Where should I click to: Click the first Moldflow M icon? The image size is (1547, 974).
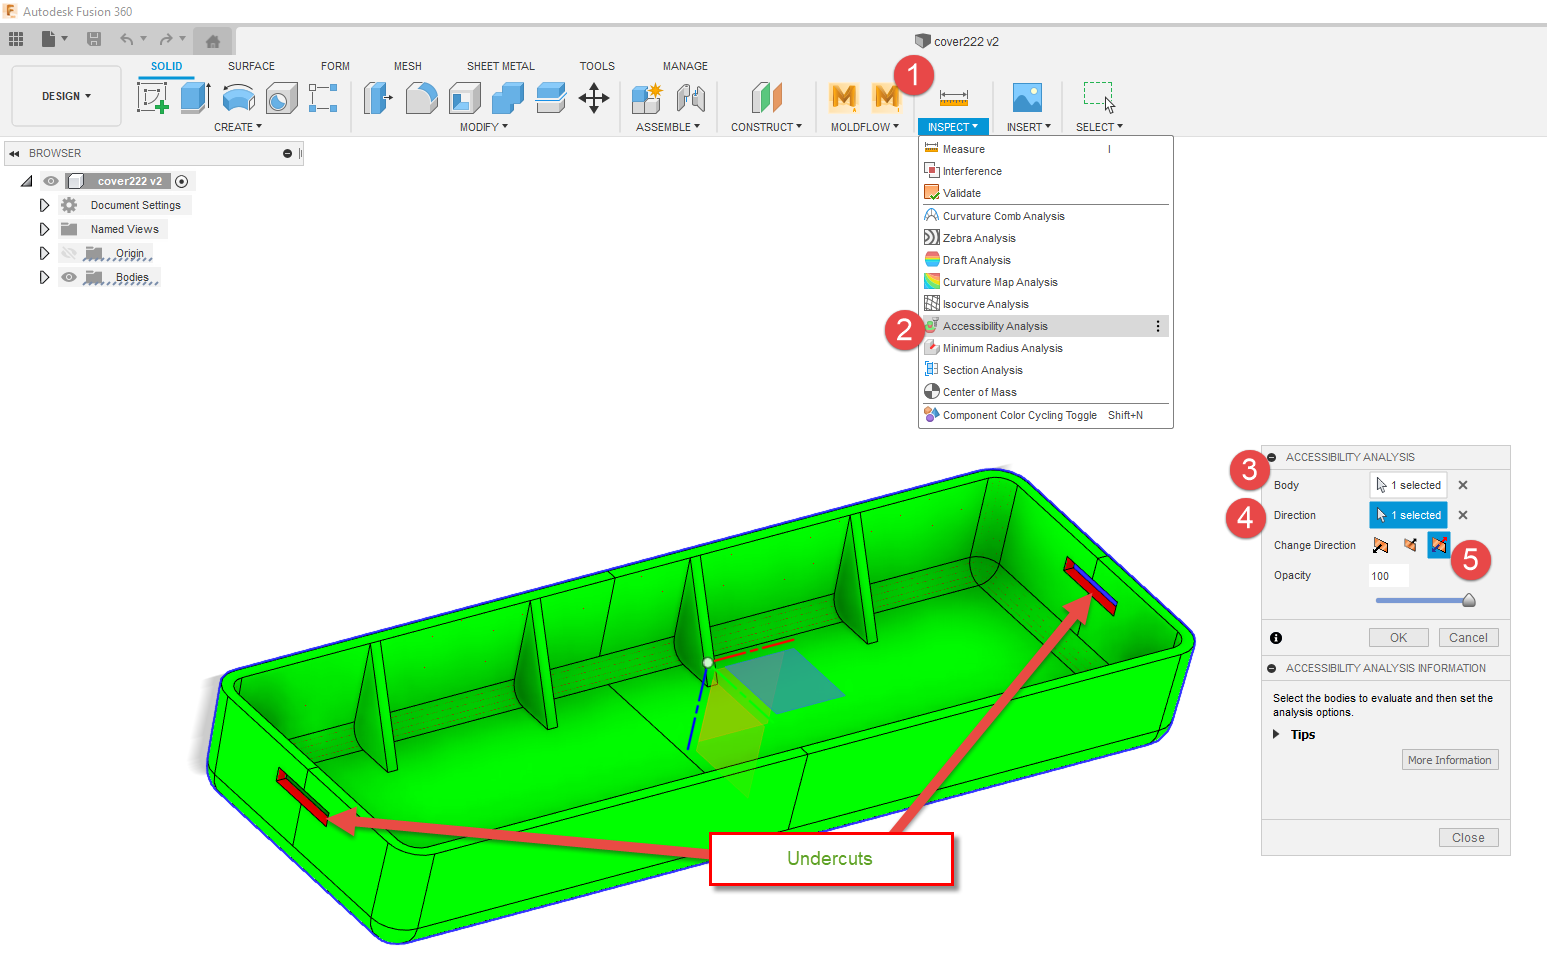coord(844,97)
